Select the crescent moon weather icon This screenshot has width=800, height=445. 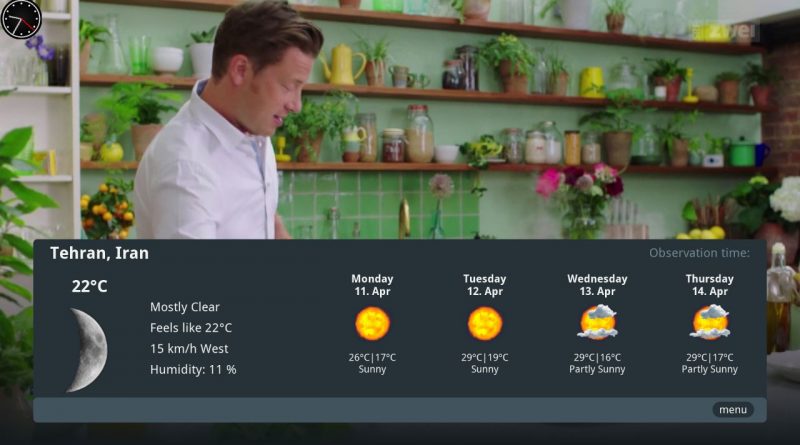coord(88,350)
